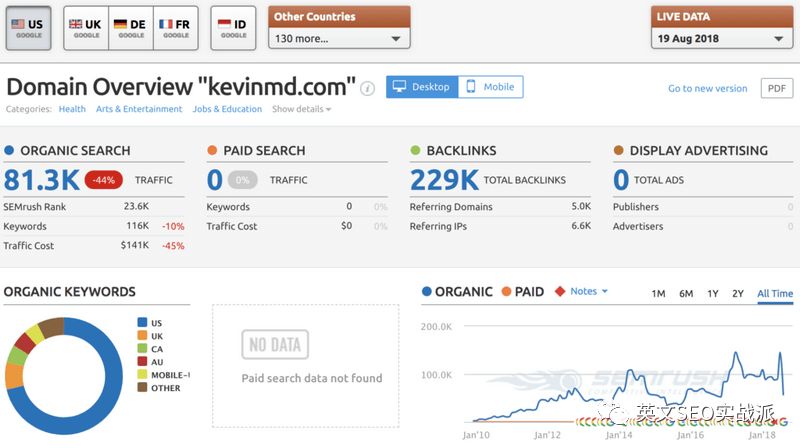Switch to Desktop view

[x=422, y=87]
